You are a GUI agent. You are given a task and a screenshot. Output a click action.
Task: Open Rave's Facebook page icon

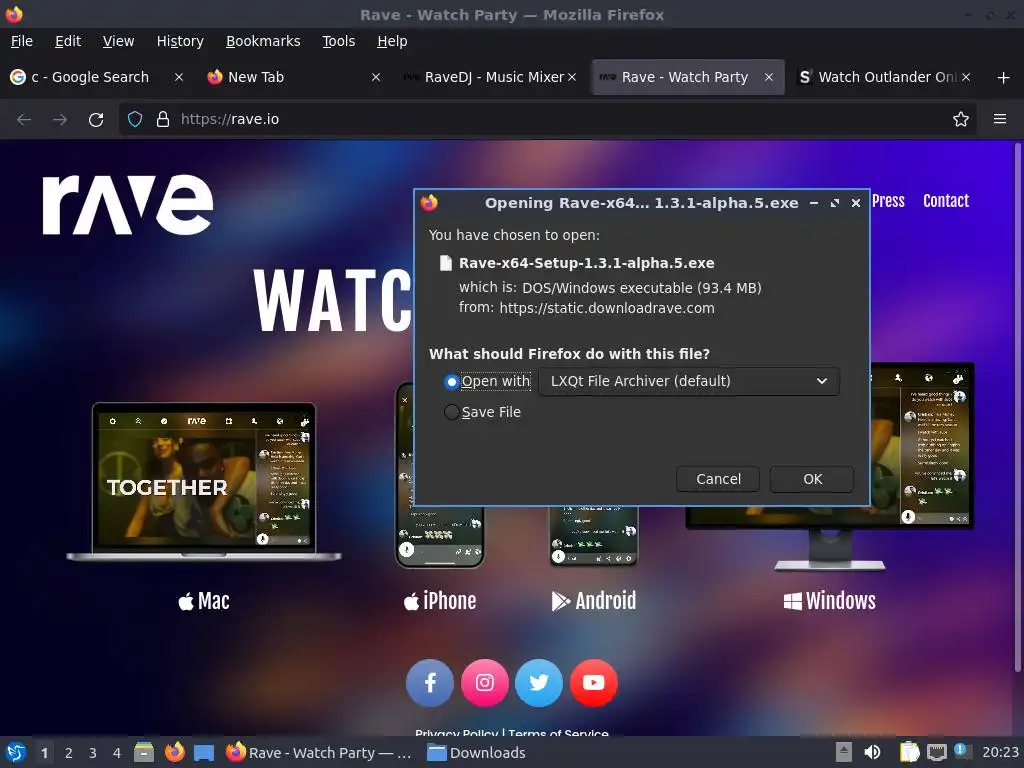430,683
